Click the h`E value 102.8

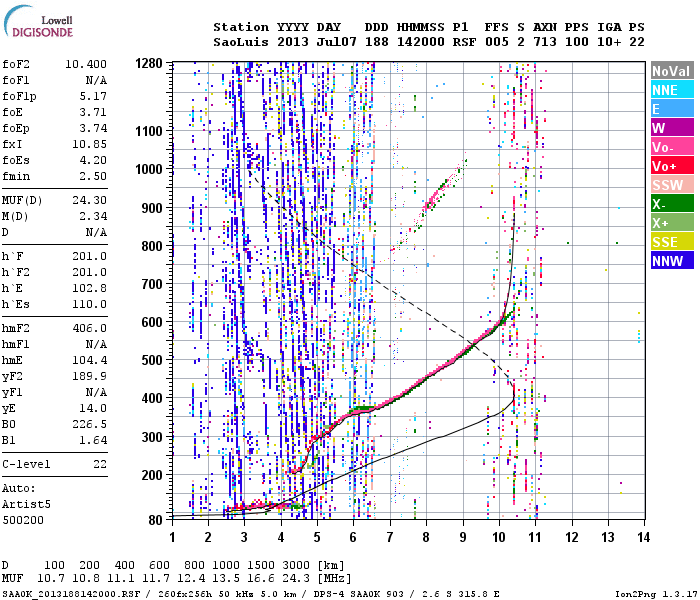click(90, 288)
